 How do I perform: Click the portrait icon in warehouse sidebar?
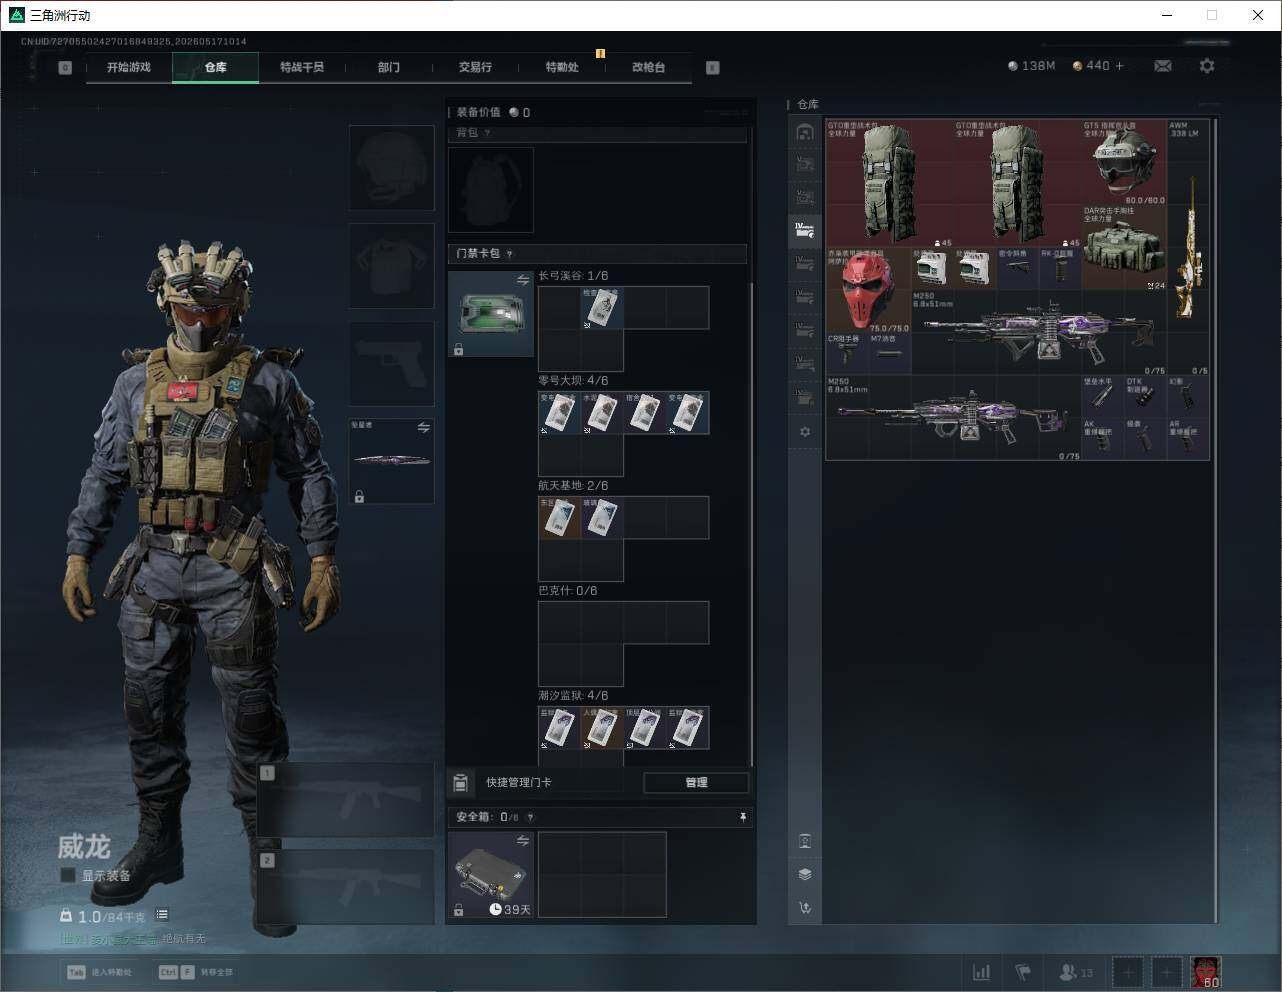(805, 841)
